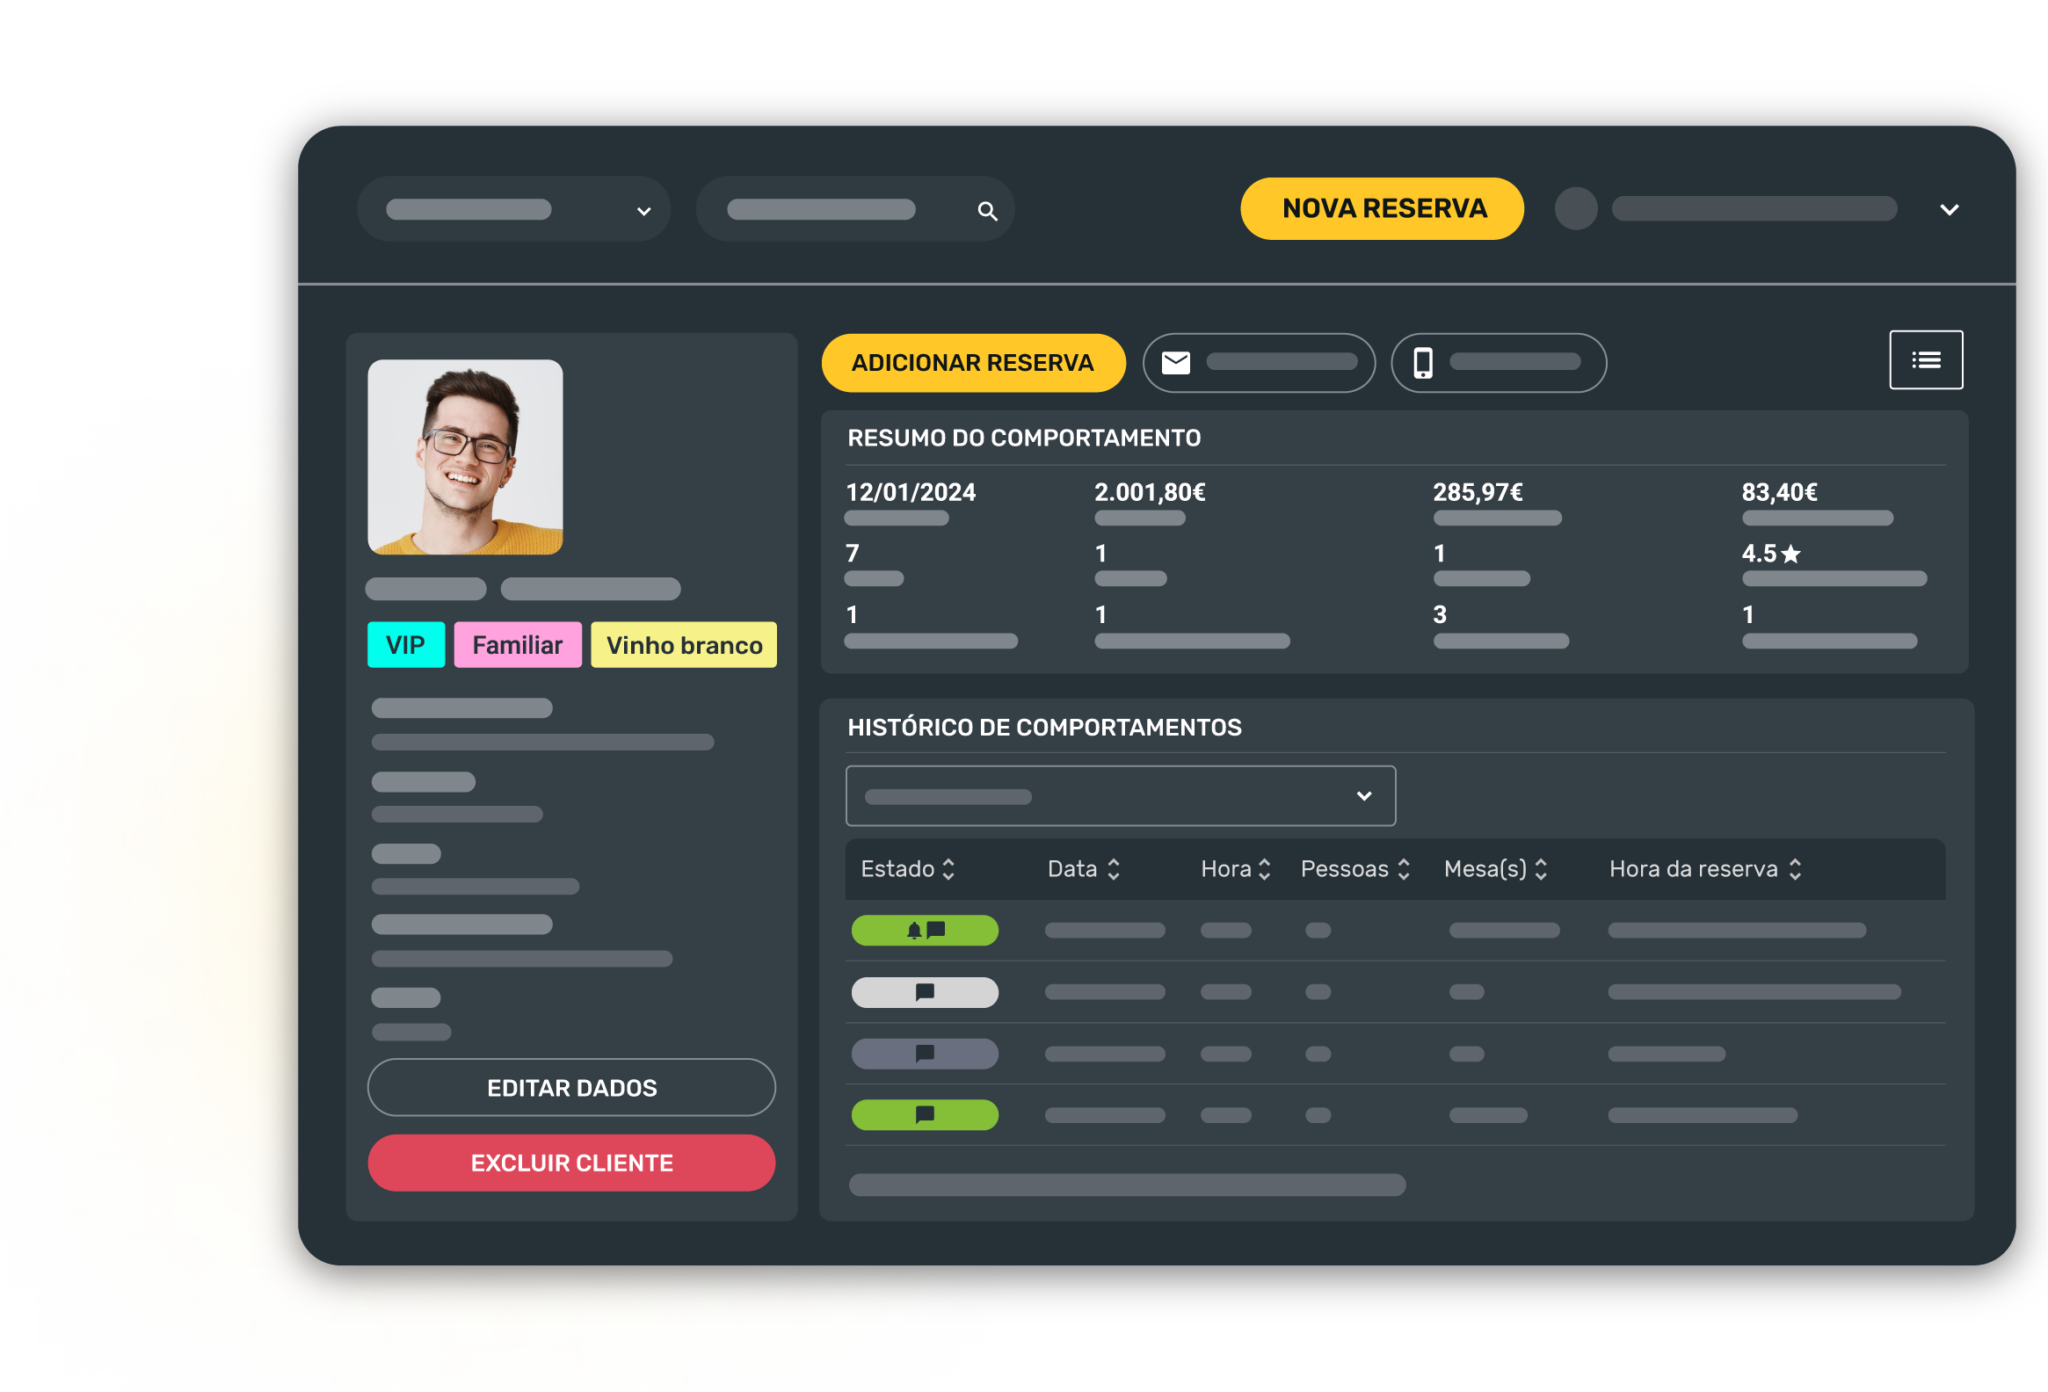Sort table by Estado column
Image resolution: width=2048 pixels, height=1392 pixels.
(948, 869)
